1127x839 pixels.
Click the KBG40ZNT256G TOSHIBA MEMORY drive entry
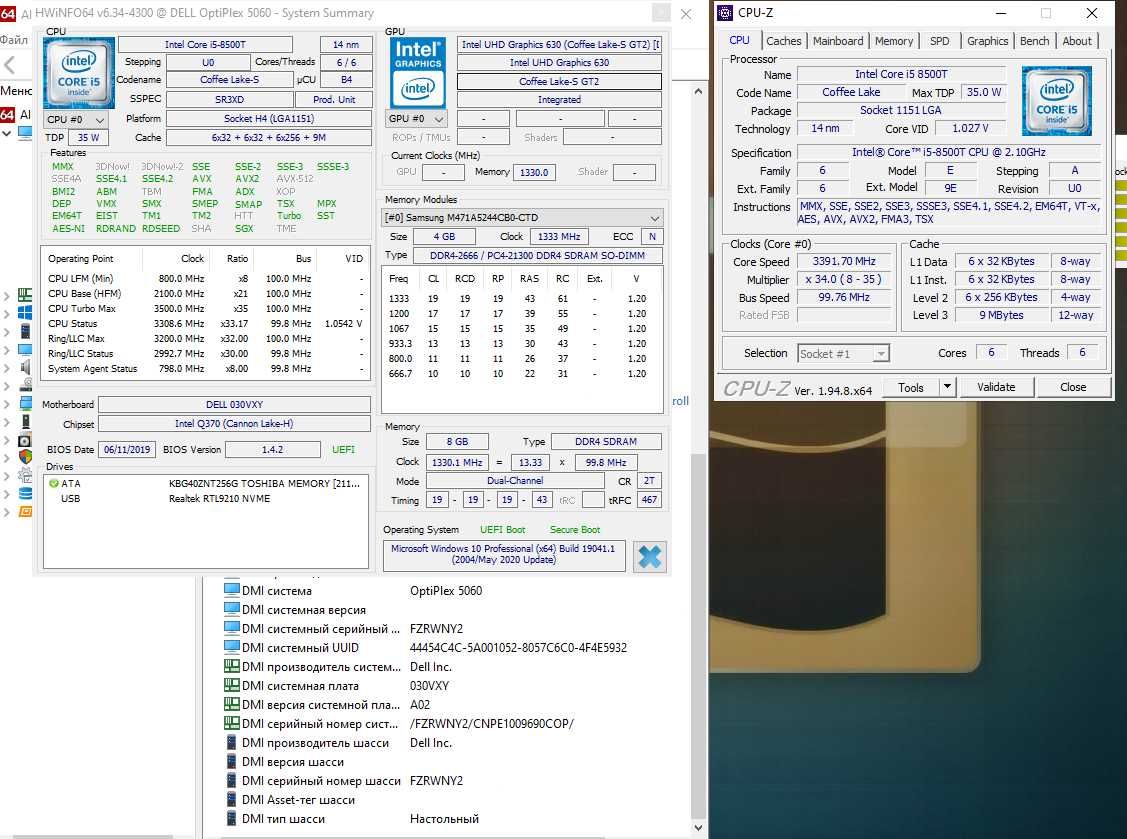(207, 483)
